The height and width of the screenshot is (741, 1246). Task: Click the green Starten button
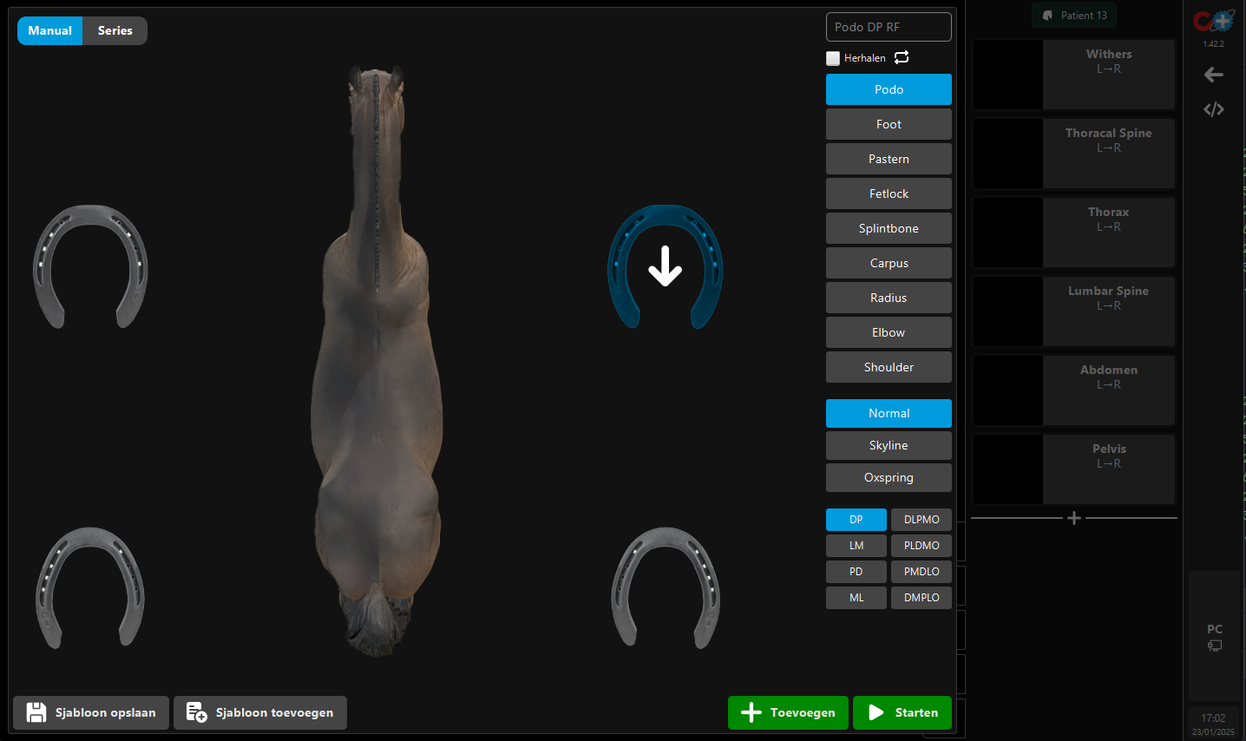pos(902,713)
